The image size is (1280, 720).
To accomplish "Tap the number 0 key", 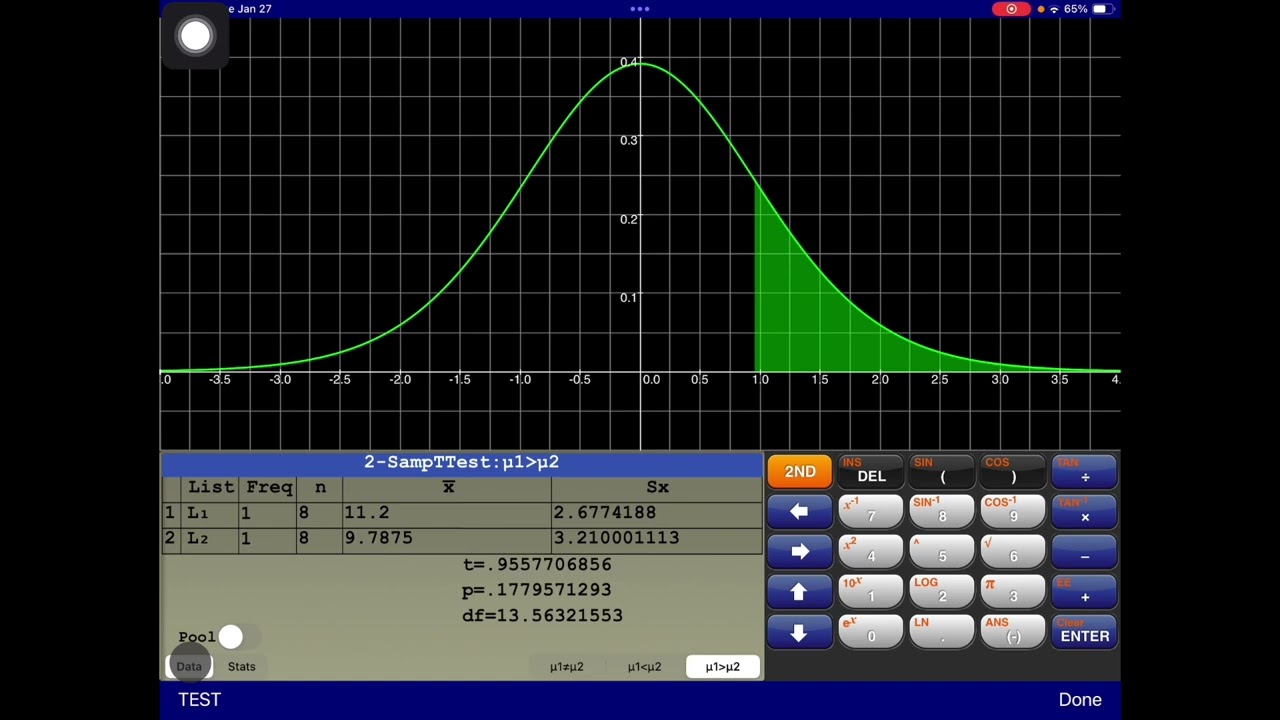I will coord(871,632).
